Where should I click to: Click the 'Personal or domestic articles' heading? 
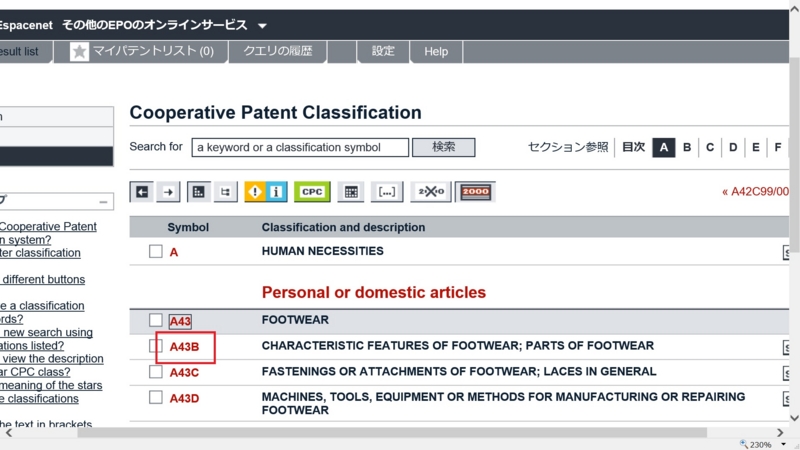click(373, 292)
